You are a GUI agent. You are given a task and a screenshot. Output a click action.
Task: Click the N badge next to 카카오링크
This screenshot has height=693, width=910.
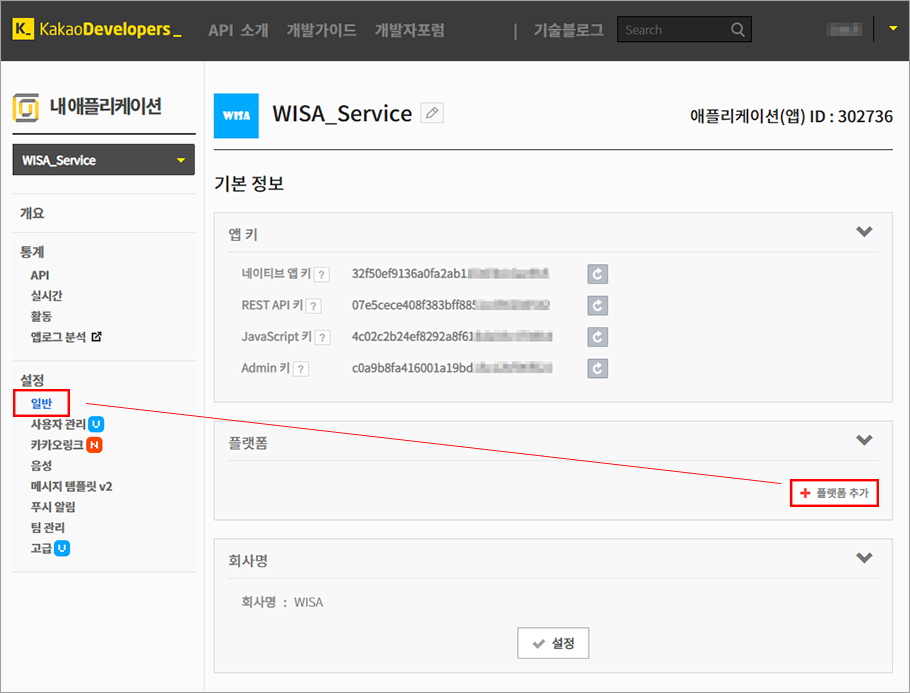pyautogui.click(x=94, y=445)
